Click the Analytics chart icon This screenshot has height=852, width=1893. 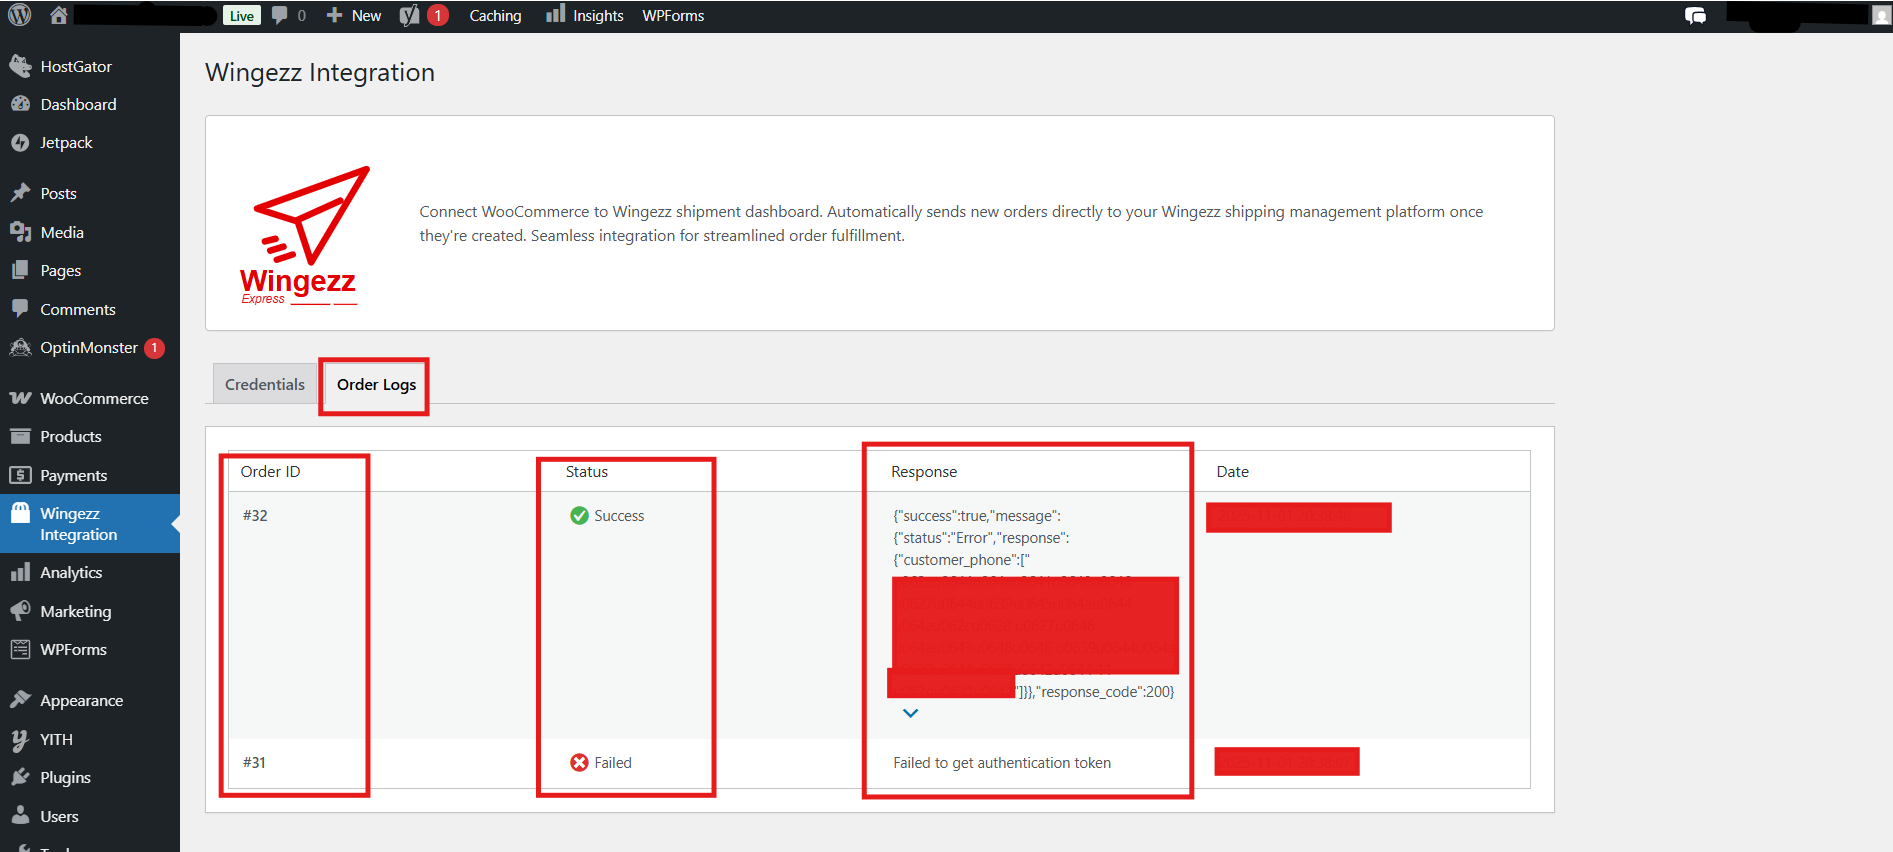click(20, 572)
